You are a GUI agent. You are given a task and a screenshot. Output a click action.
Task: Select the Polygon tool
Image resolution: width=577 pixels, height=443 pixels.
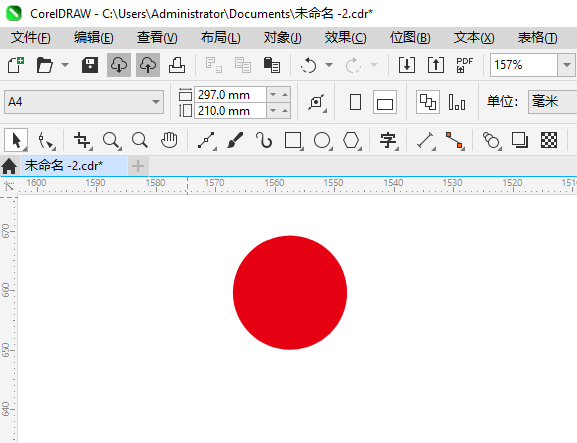(351, 140)
